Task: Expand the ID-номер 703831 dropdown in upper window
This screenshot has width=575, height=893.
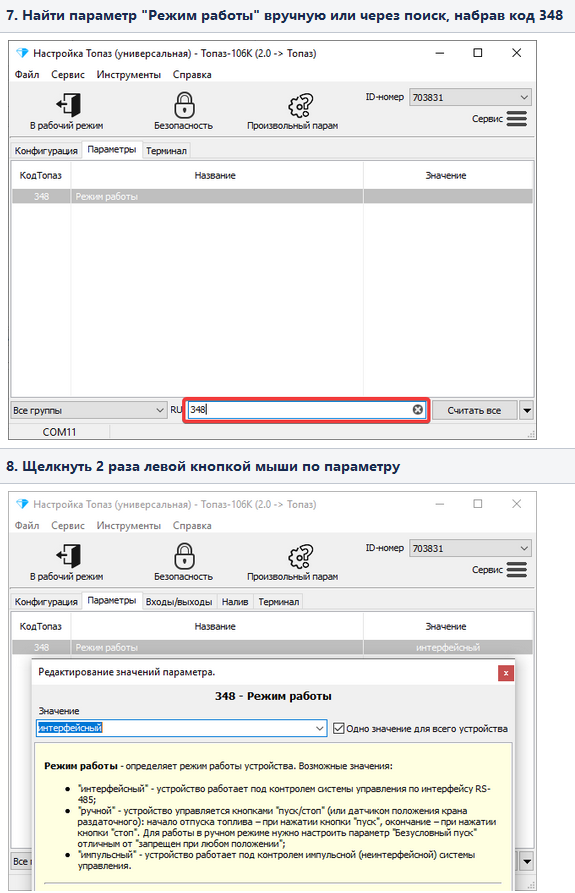Action: 524,97
